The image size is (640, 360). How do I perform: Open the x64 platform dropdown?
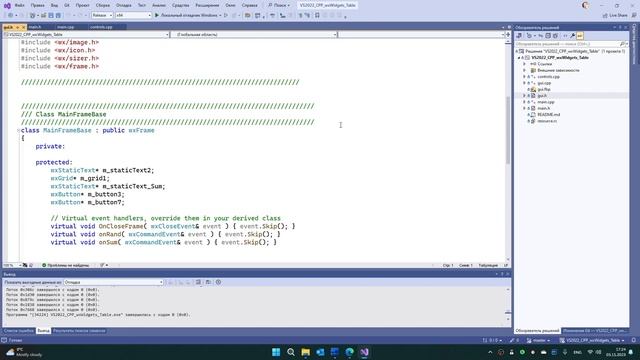[133, 15]
